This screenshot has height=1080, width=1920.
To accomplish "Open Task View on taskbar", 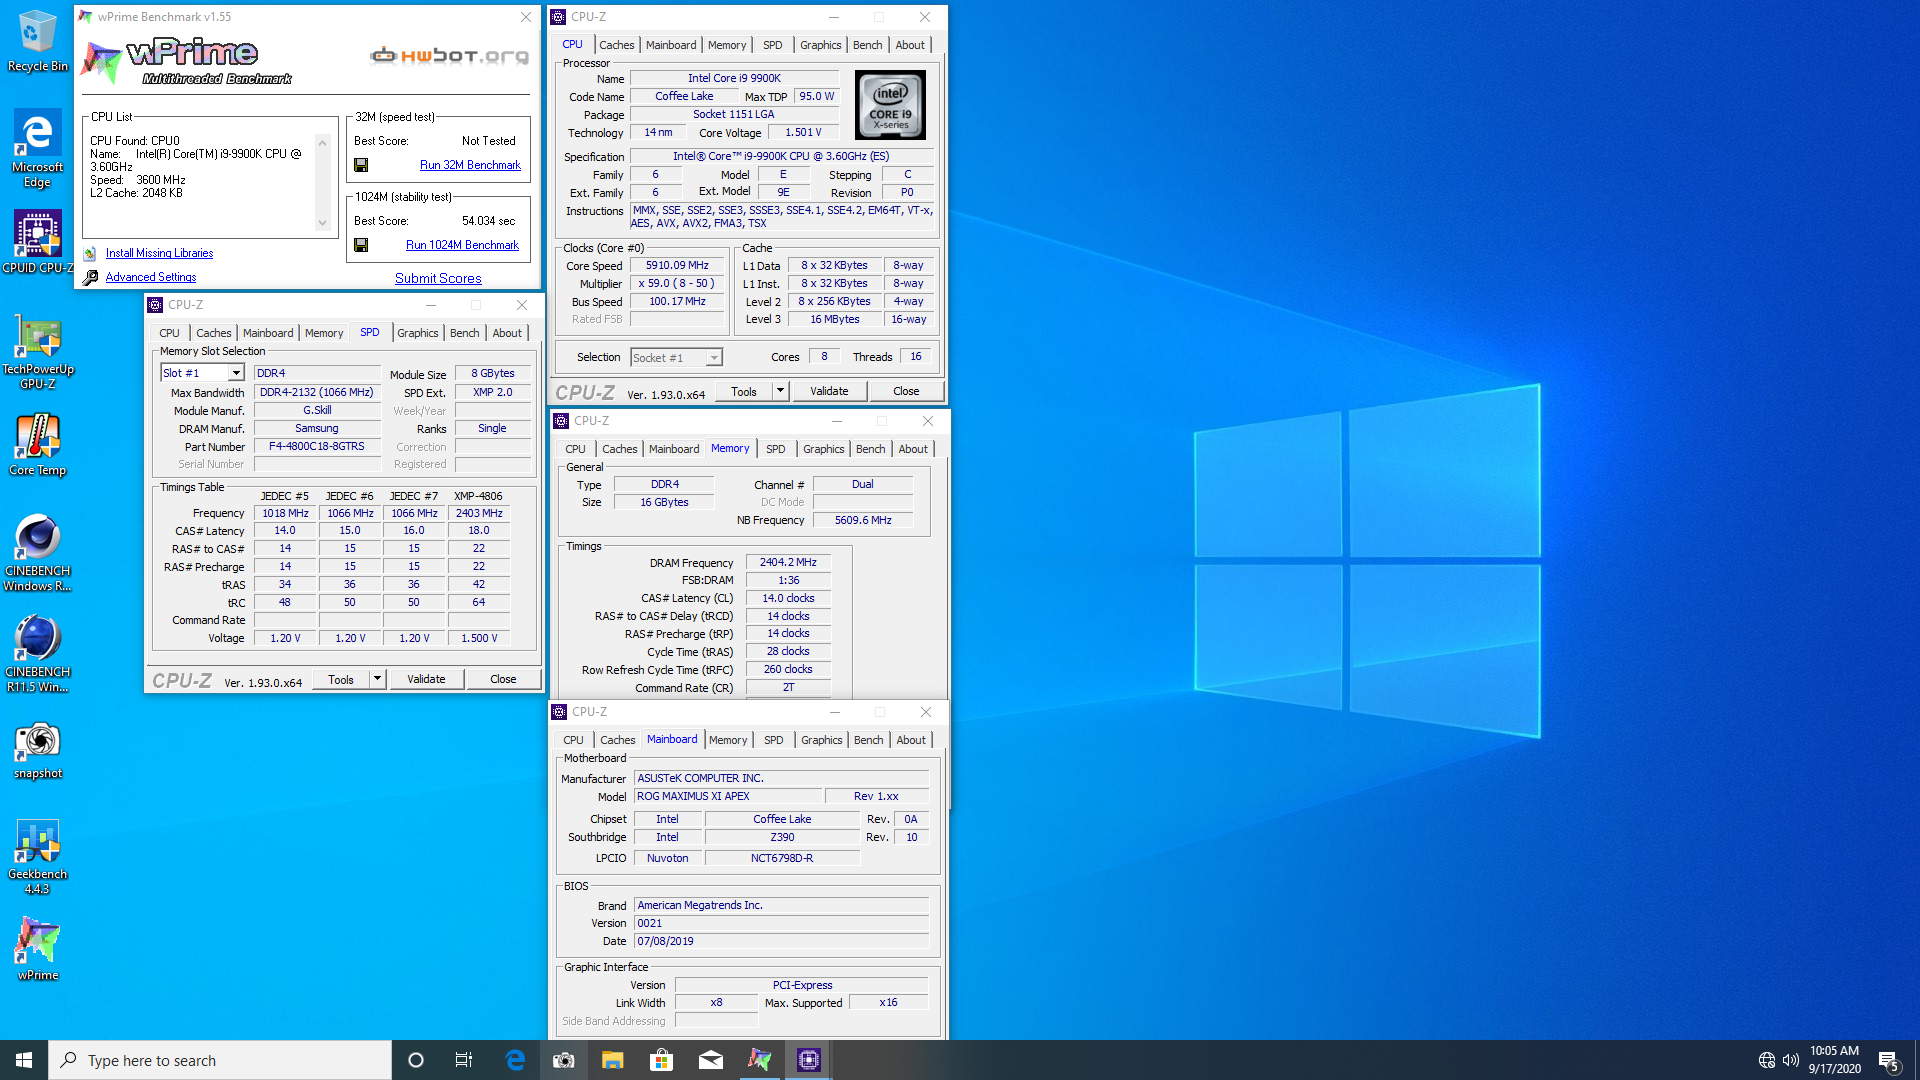I will coord(464,1060).
